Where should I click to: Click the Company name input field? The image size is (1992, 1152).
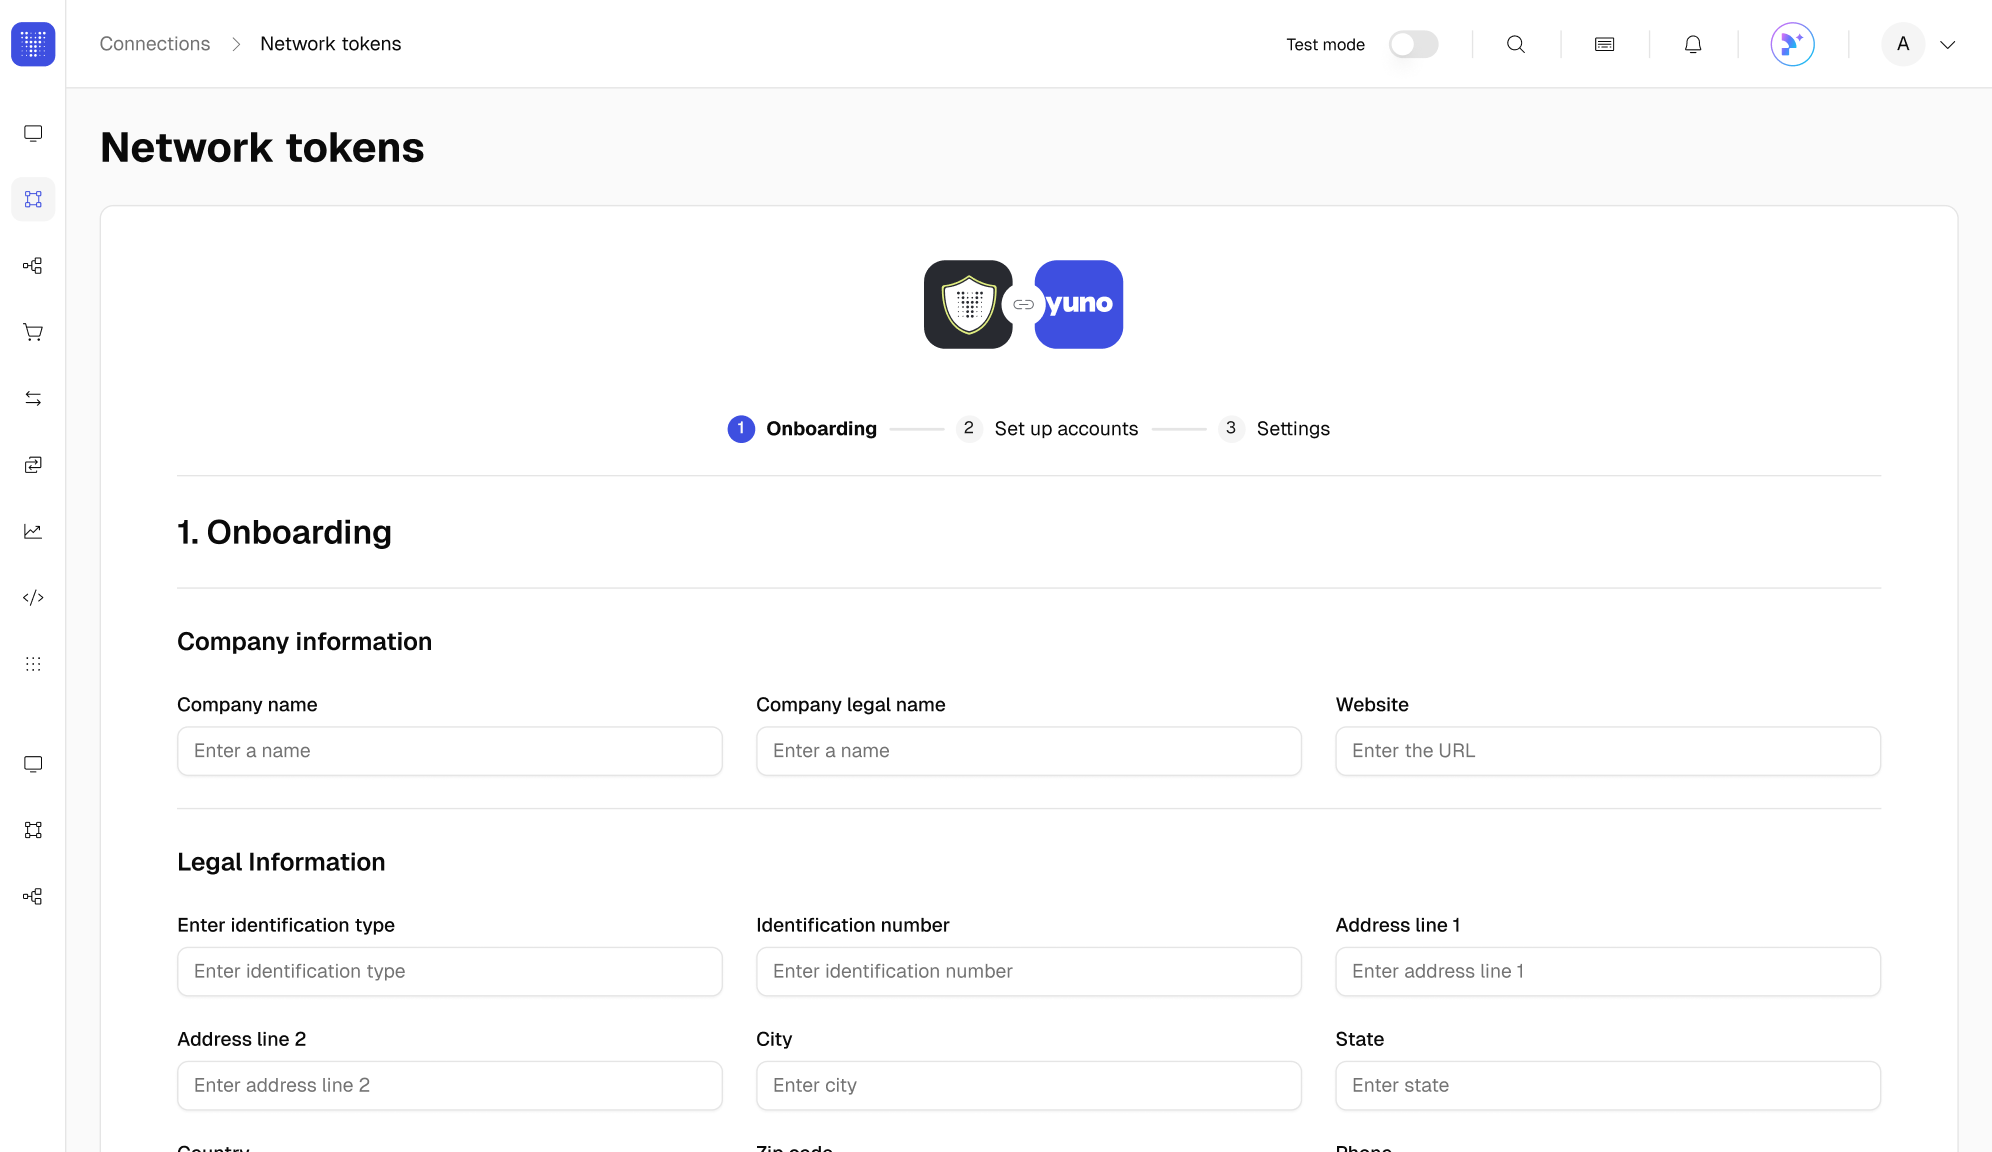click(449, 751)
